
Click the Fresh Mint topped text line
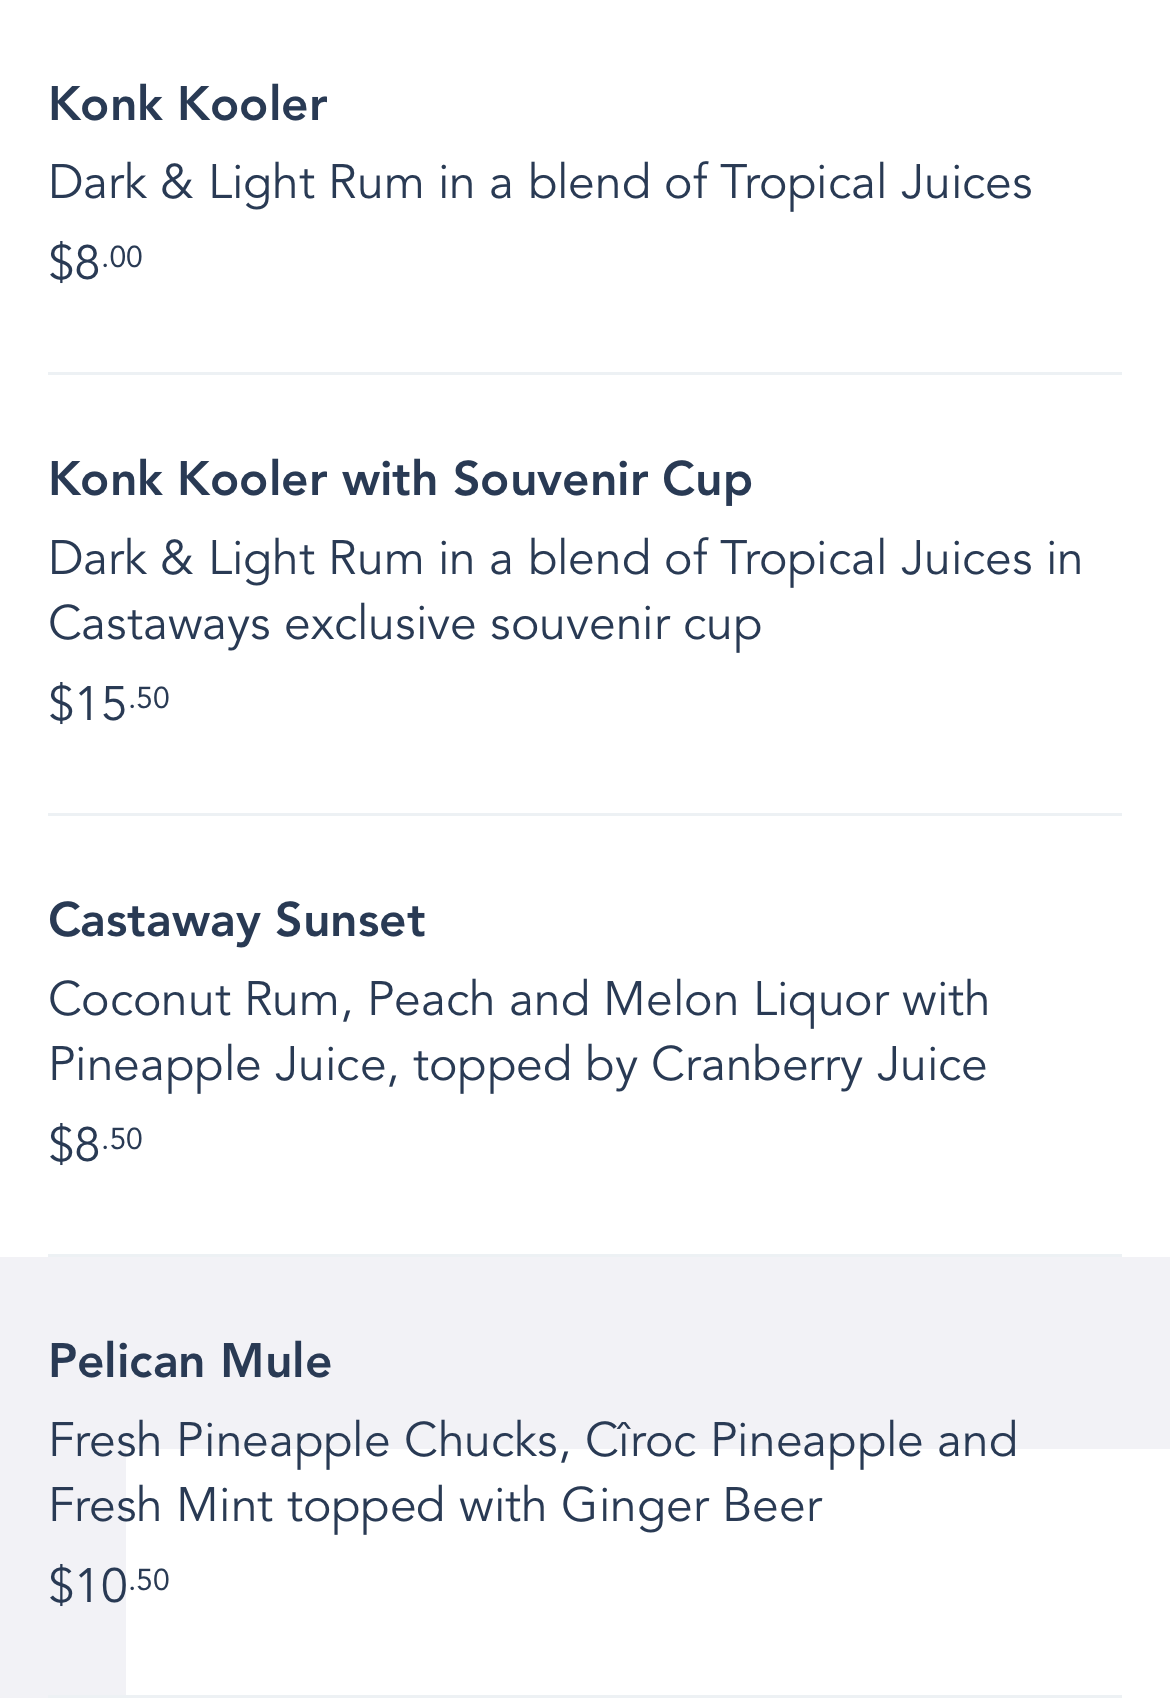click(436, 1507)
